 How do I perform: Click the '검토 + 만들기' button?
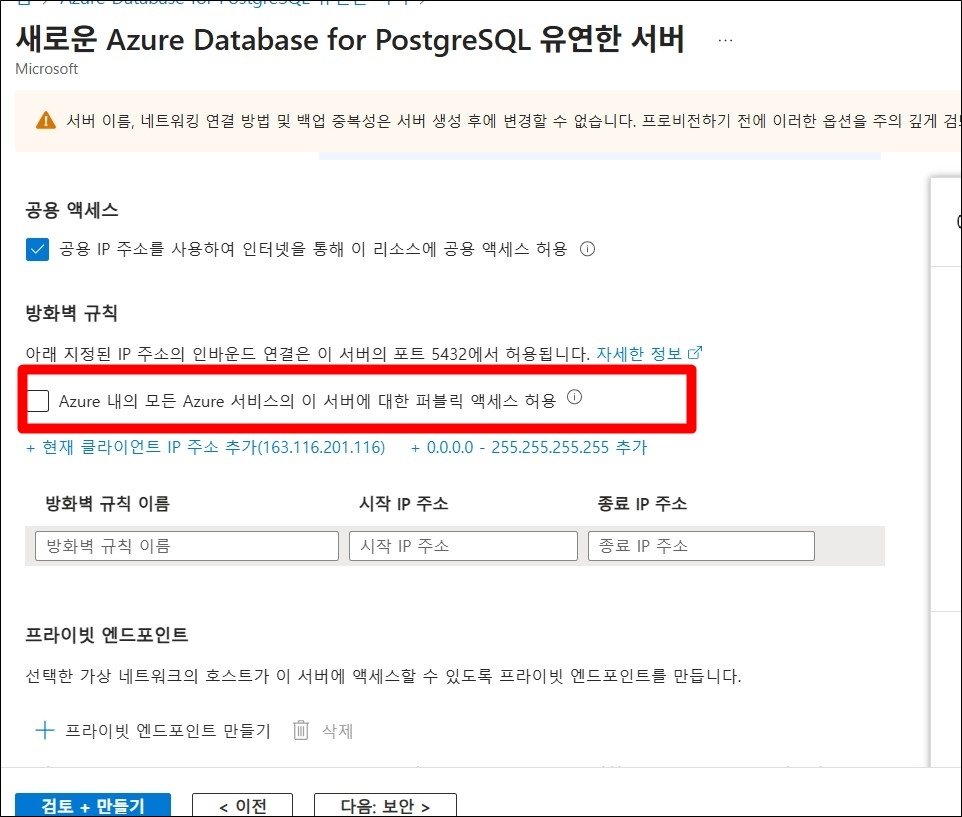point(93,805)
